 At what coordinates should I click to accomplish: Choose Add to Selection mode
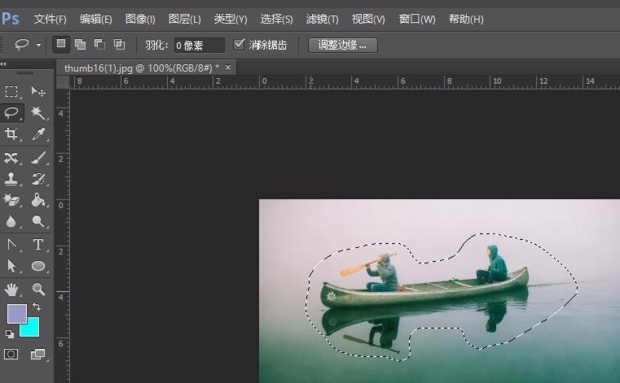coord(80,44)
